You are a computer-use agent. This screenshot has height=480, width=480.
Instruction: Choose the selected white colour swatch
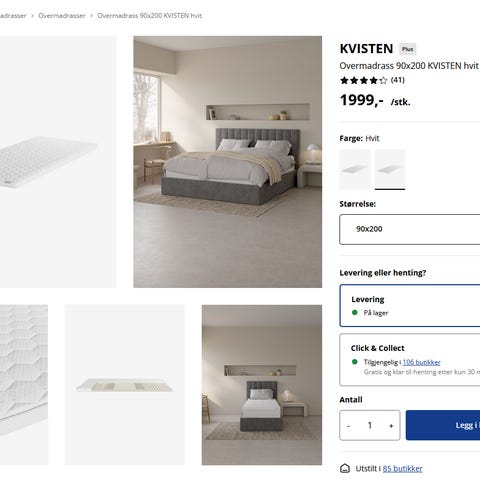390,169
